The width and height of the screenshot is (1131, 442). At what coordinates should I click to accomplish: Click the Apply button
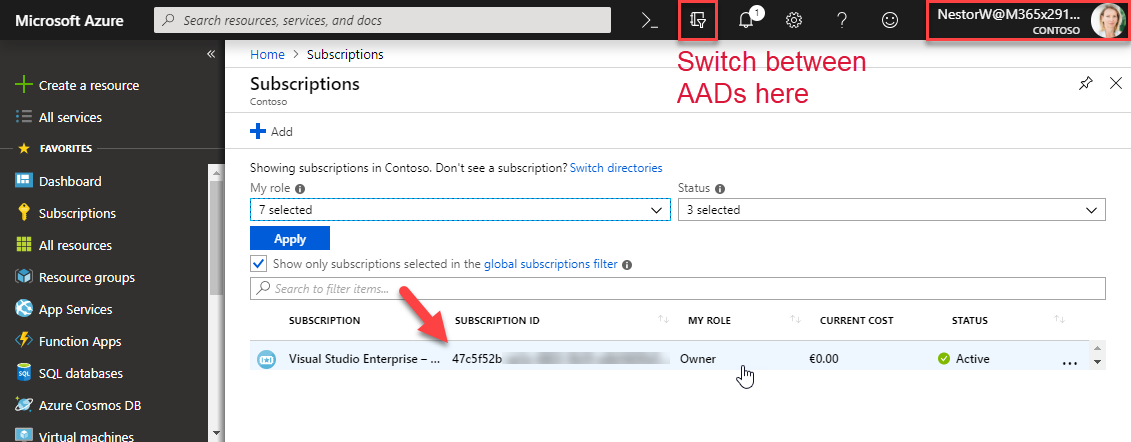click(289, 239)
